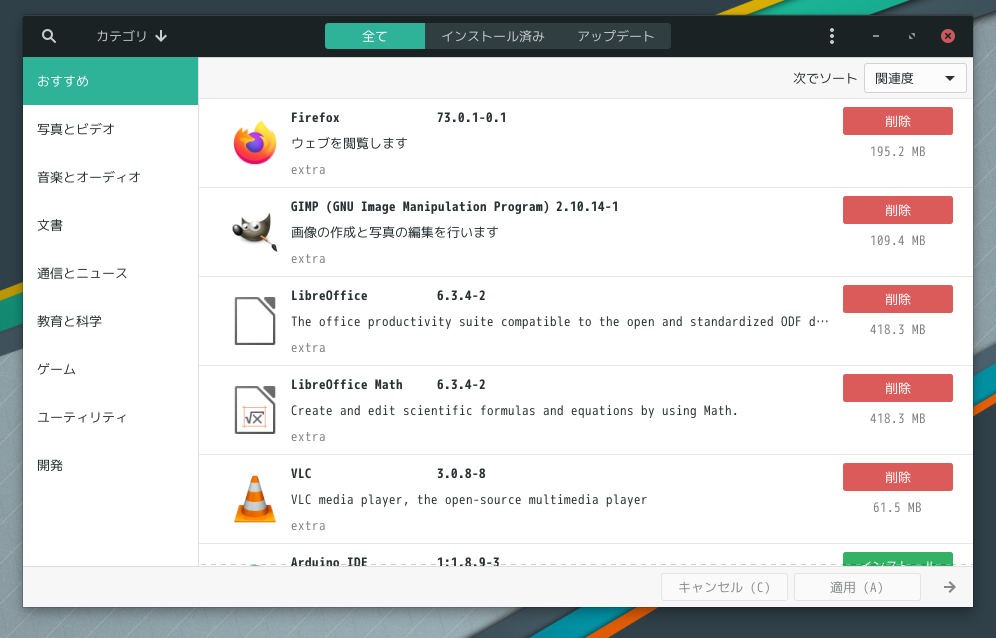Select the ユーティリティ category
Viewport: 996px width, 638px height.
pos(111,417)
